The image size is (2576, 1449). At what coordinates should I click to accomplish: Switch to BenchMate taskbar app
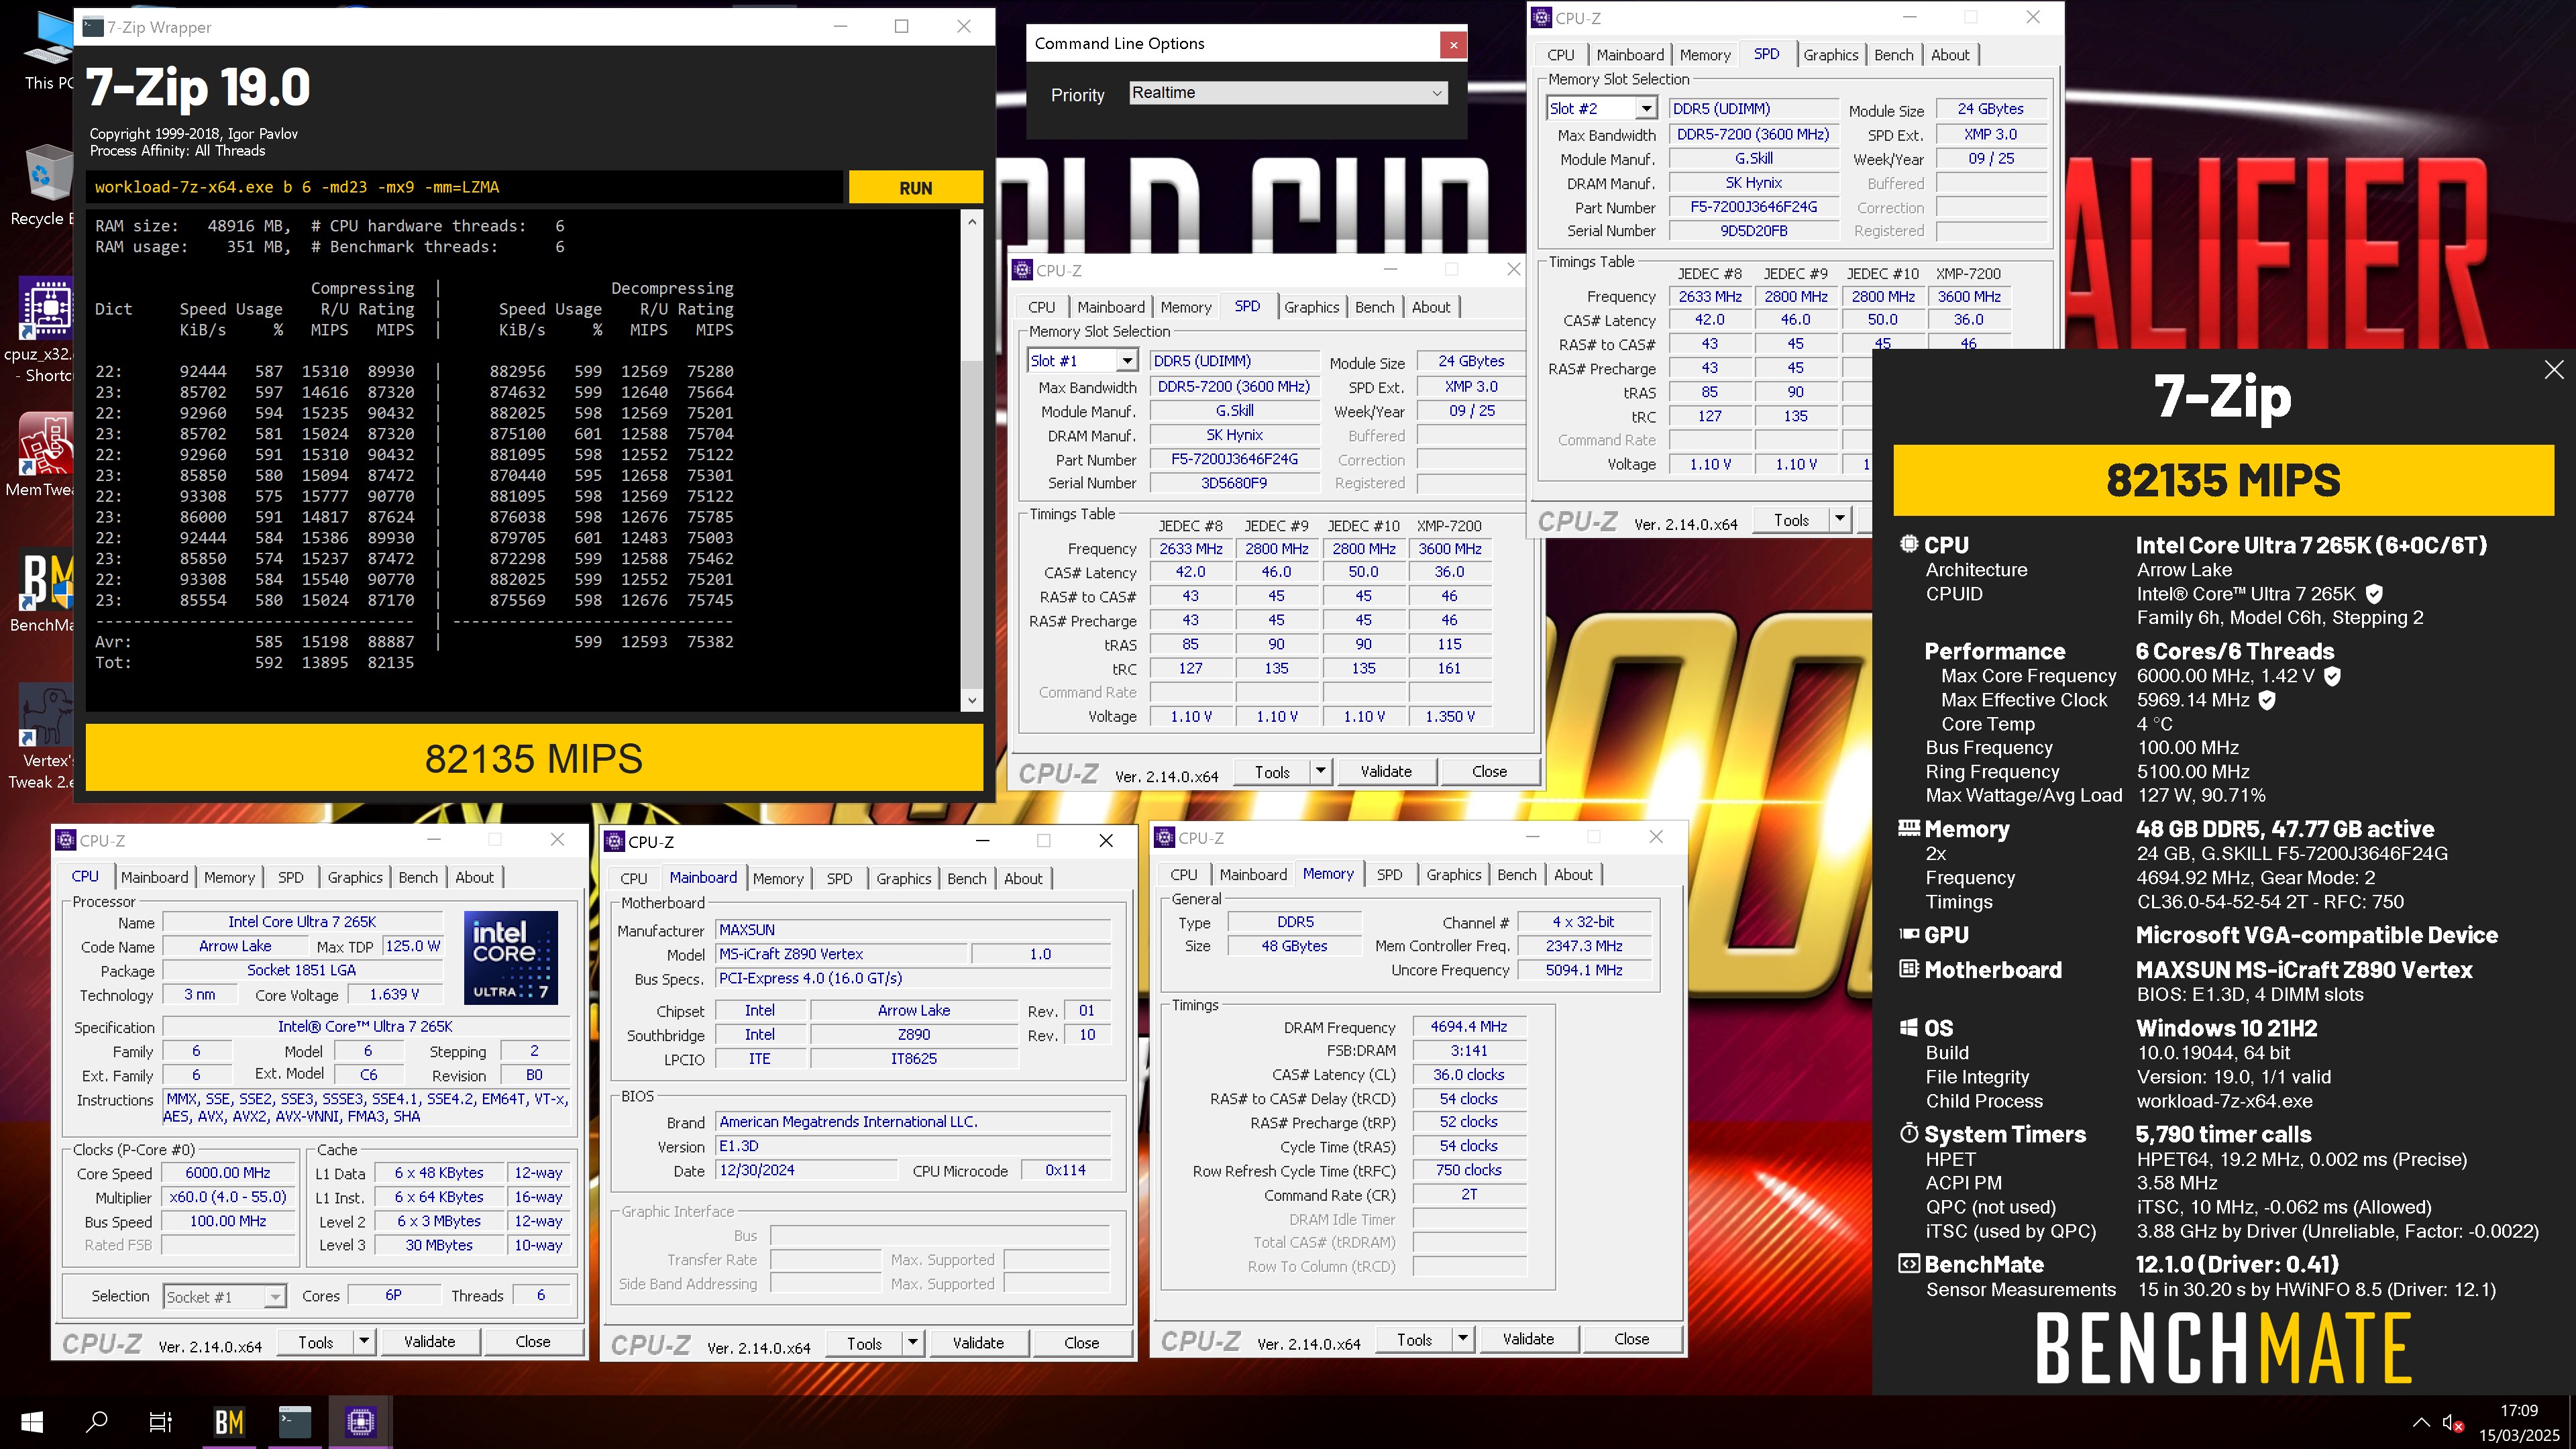click(x=229, y=1421)
